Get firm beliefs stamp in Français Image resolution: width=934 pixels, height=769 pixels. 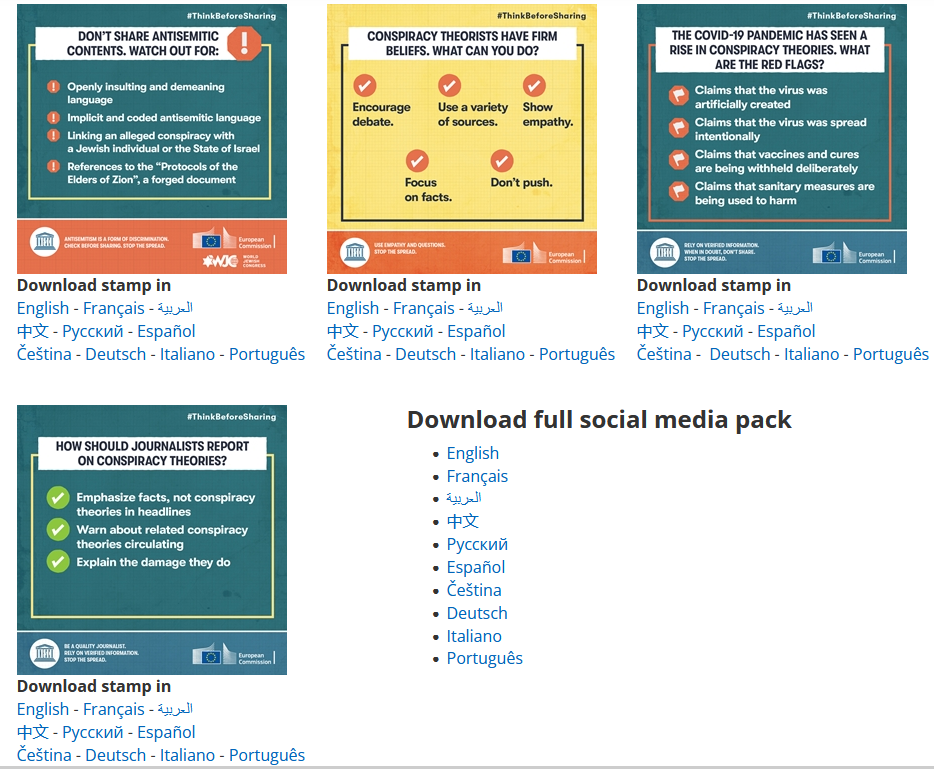click(424, 308)
